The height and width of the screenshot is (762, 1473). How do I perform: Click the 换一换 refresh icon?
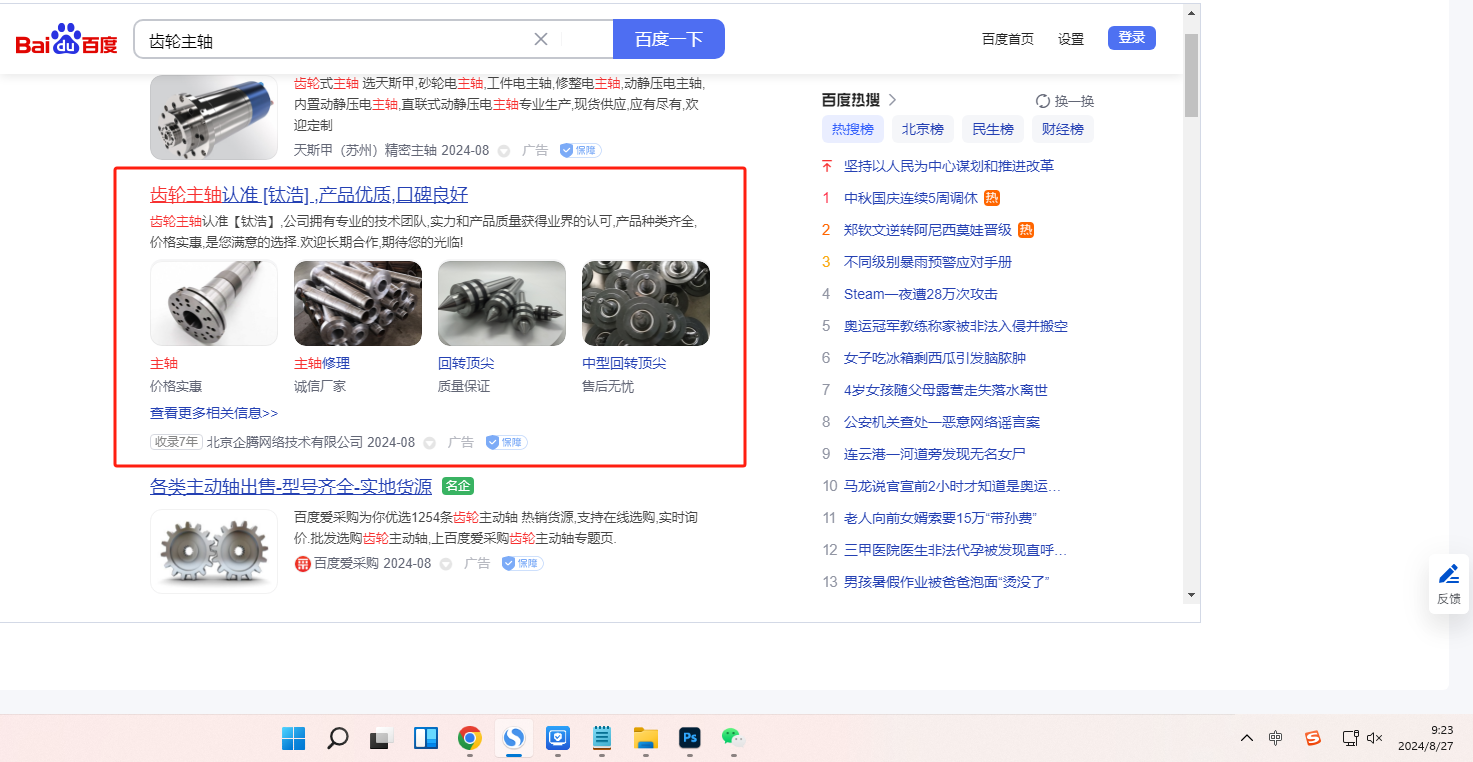click(x=1043, y=101)
